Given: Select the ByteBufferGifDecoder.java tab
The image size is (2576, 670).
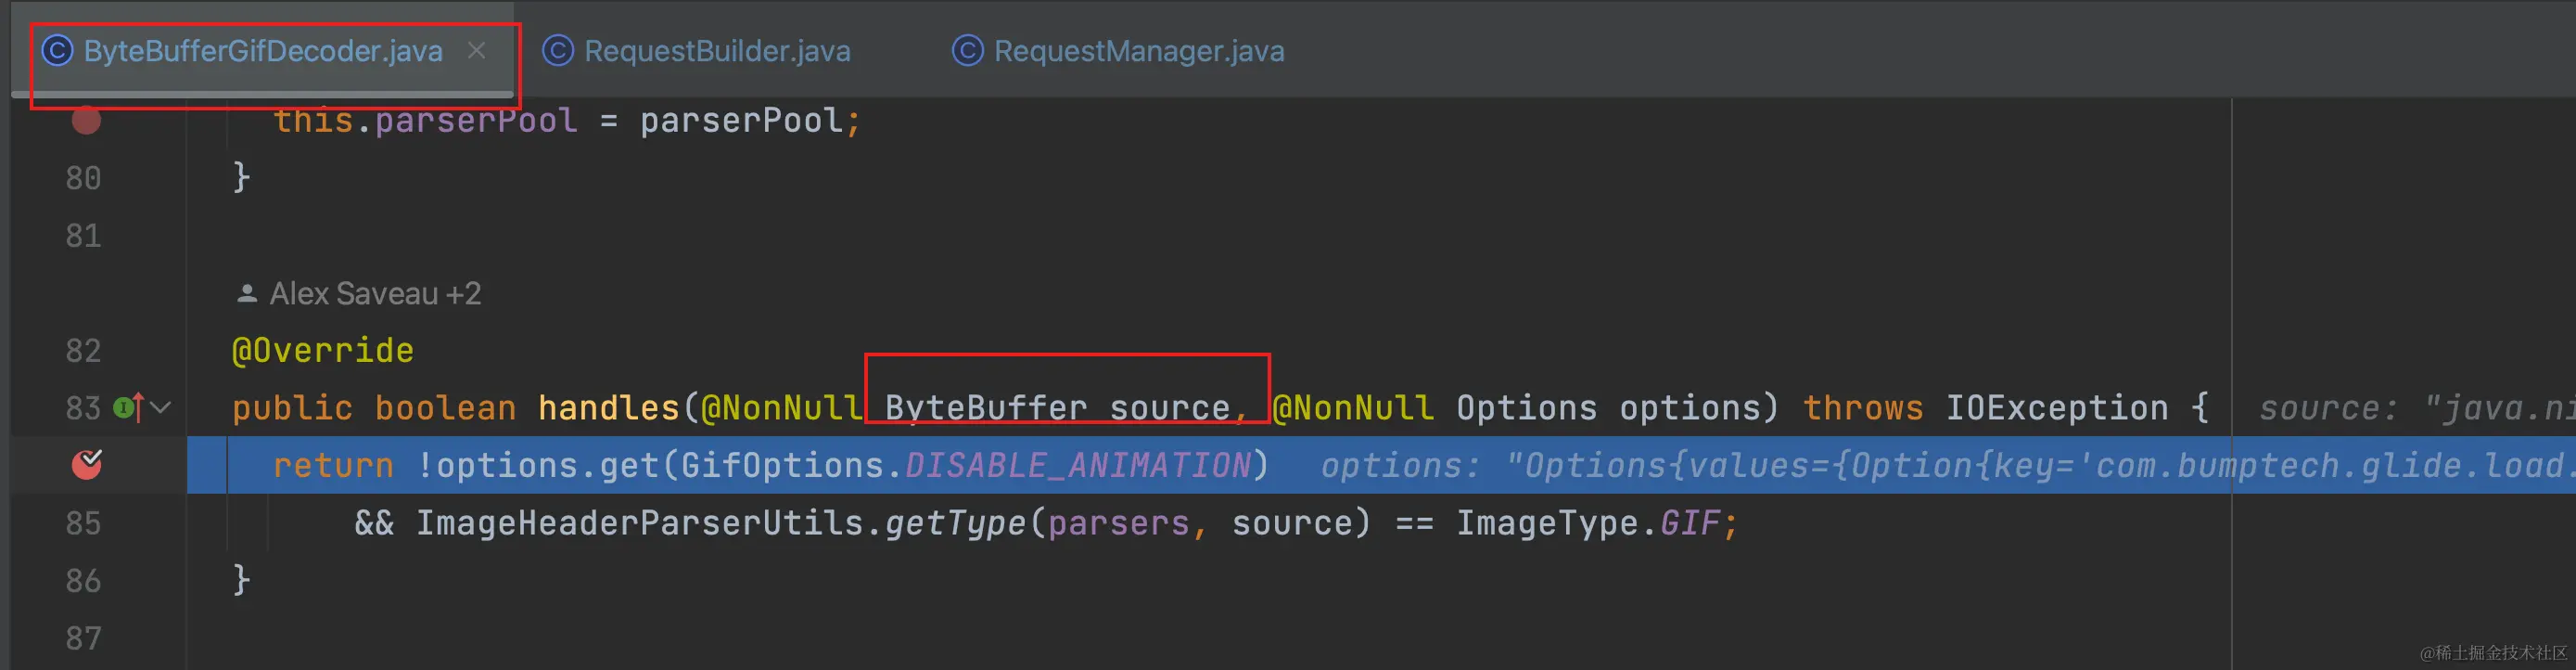Looking at the screenshot, I should pyautogui.click(x=262, y=50).
